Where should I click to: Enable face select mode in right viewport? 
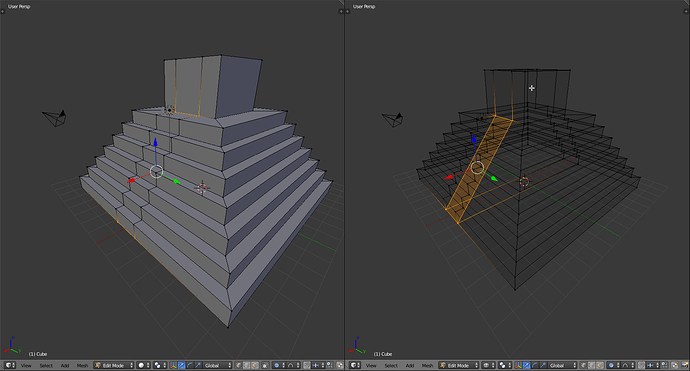tap(599, 365)
